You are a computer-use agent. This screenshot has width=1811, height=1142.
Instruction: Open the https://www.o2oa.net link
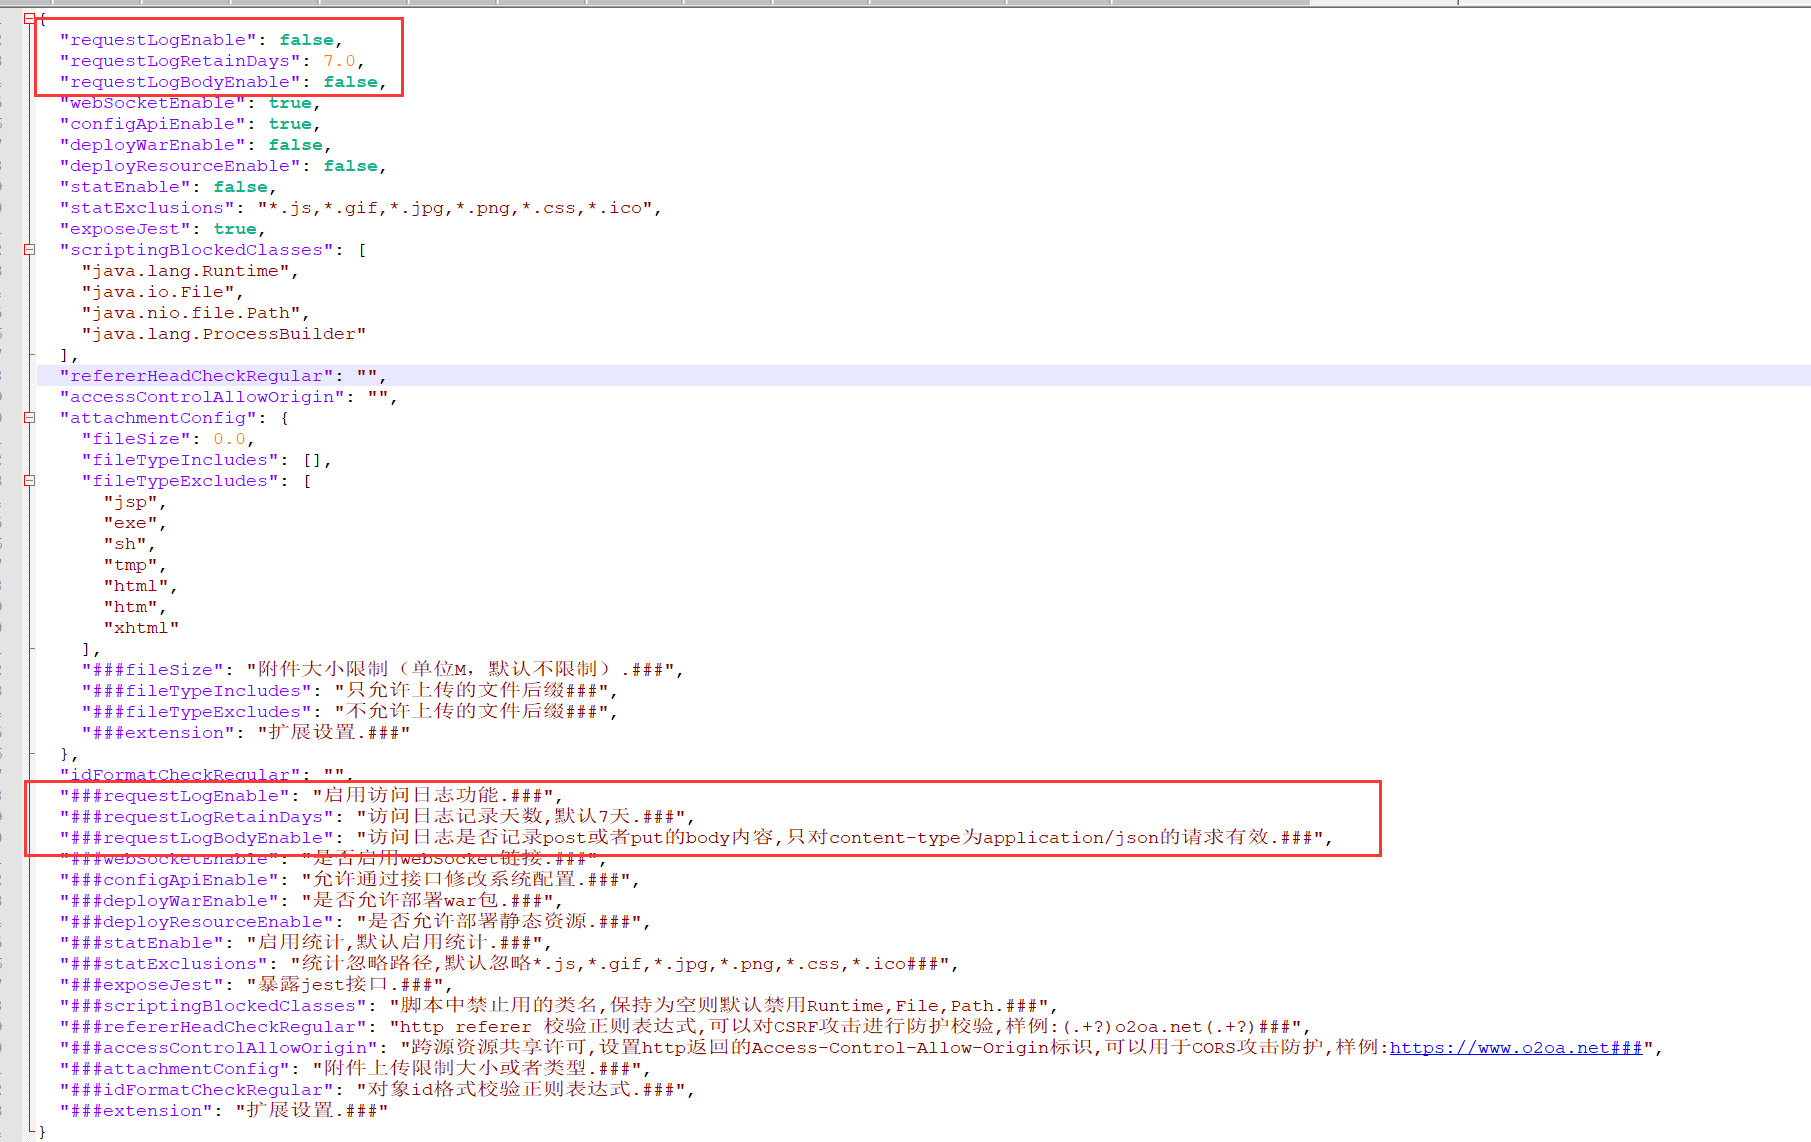(1515, 1048)
